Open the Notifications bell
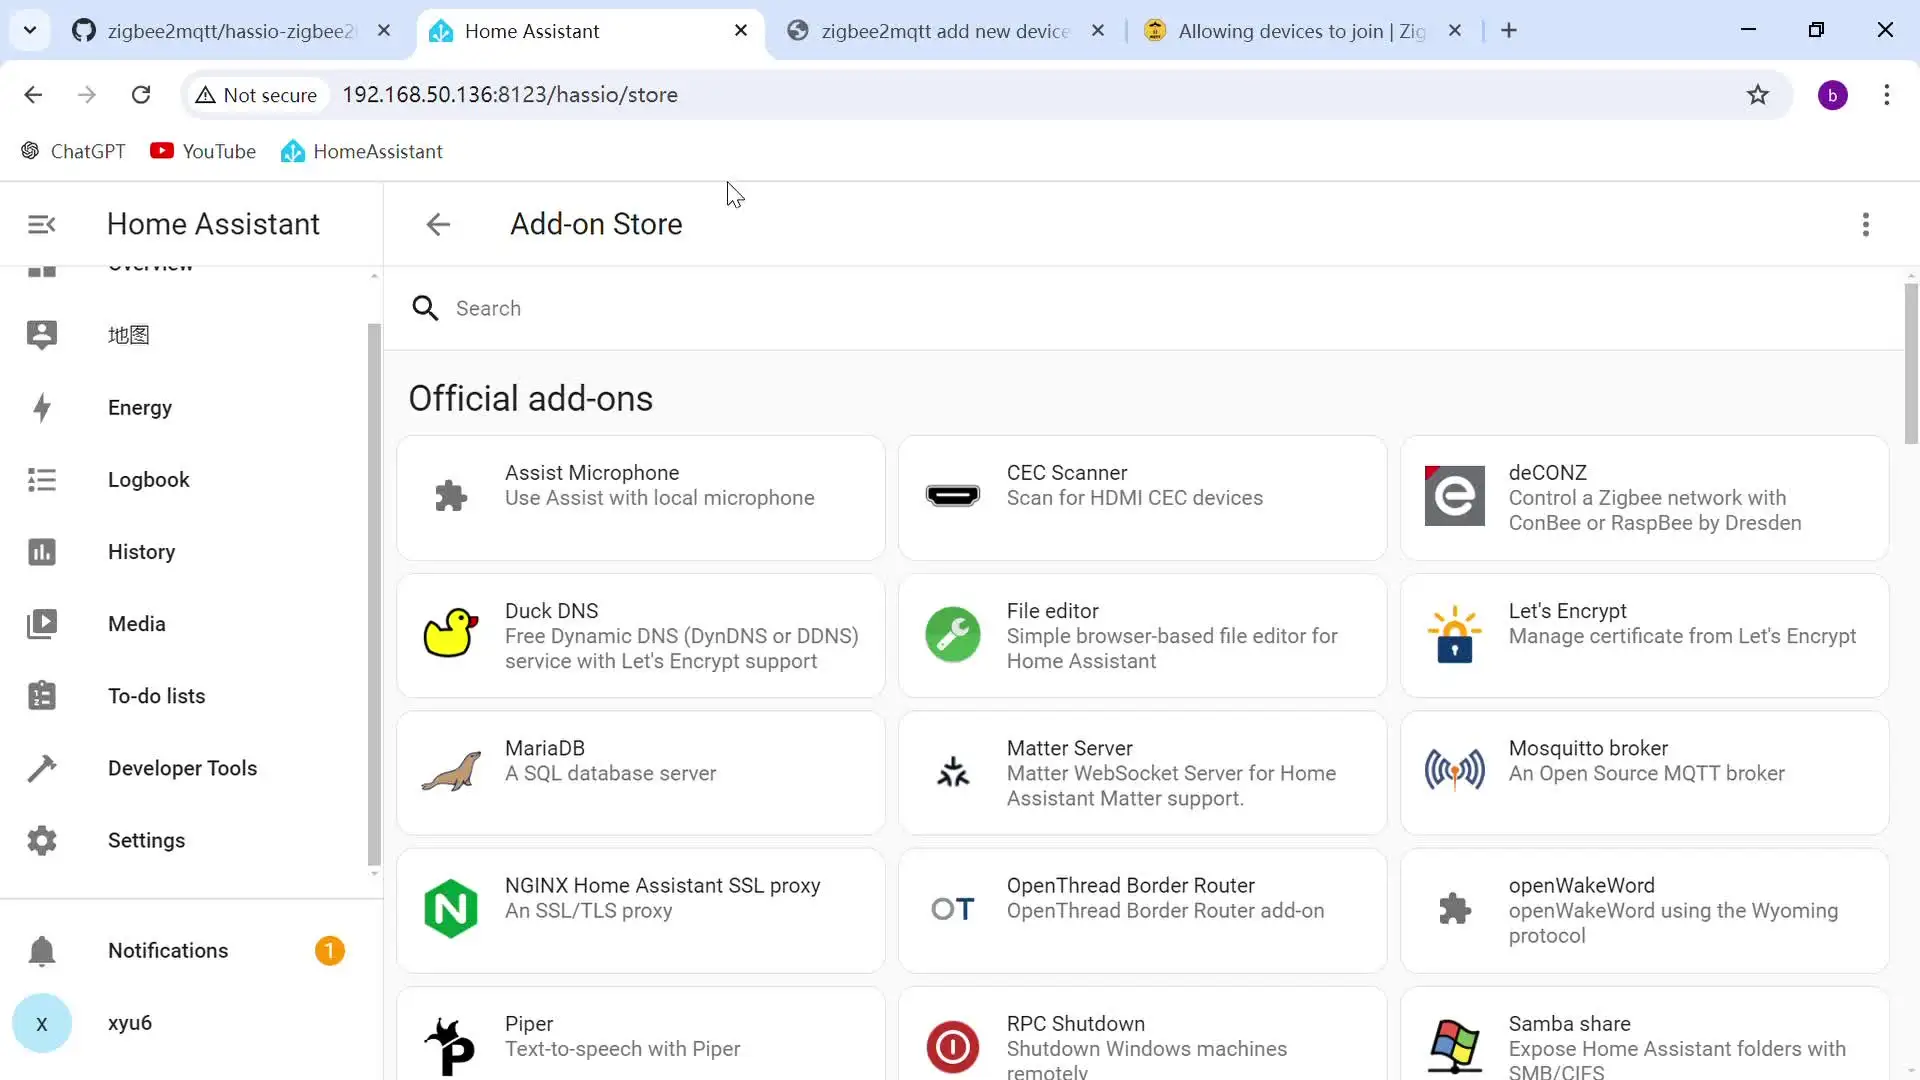Image resolution: width=1920 pixels, height=1080 pixels. pyautogui.click(x=41, y=951)
